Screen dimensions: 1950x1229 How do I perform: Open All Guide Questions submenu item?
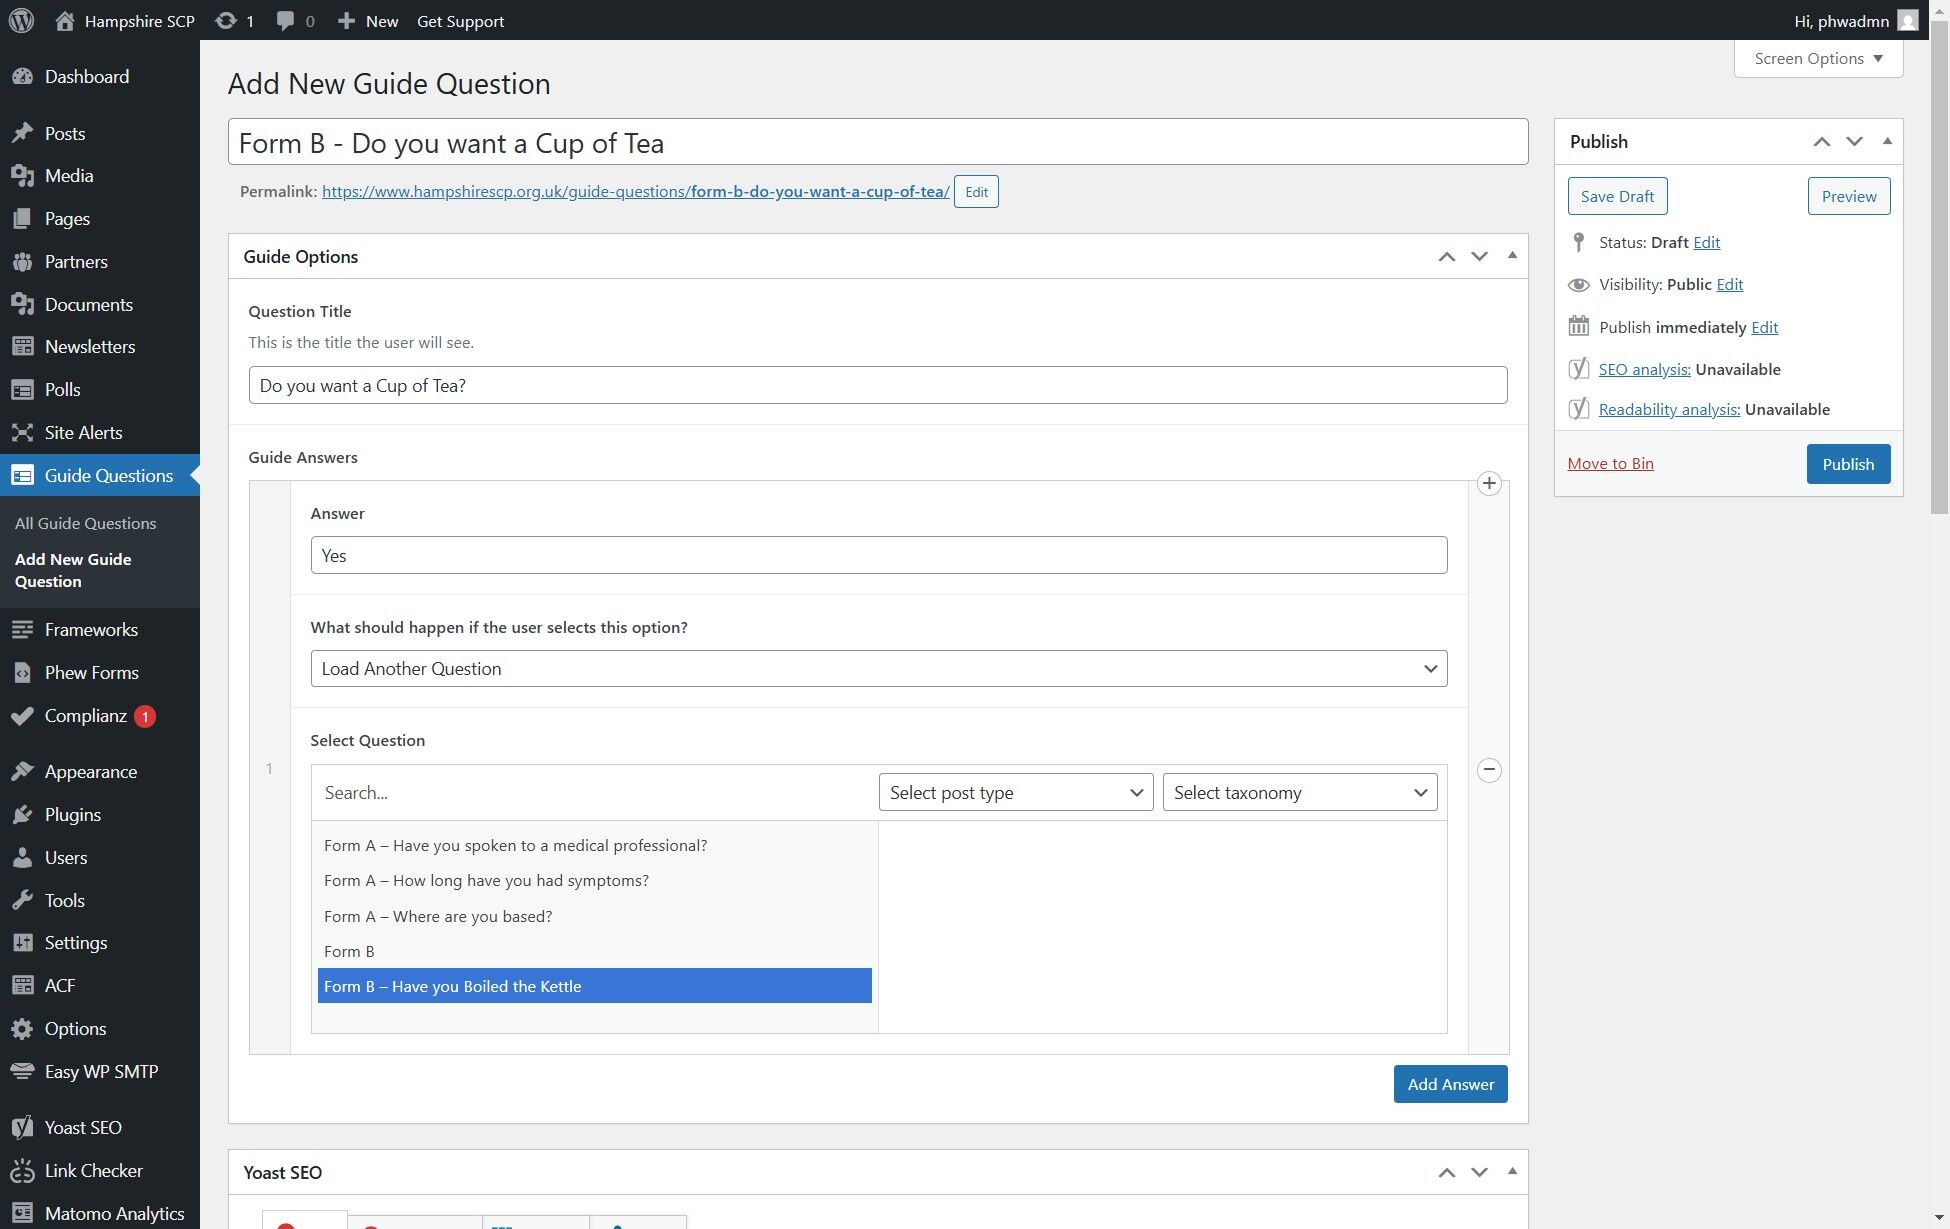(x=85, y=523)
